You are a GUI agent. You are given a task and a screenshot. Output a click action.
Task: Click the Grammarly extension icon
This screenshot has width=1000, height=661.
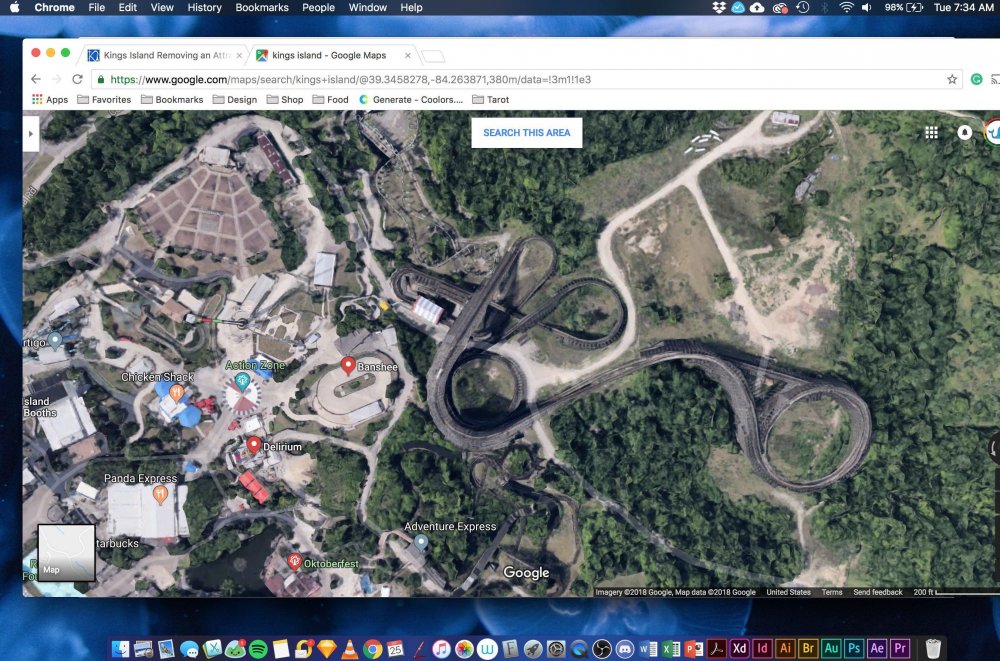(976, 79)
